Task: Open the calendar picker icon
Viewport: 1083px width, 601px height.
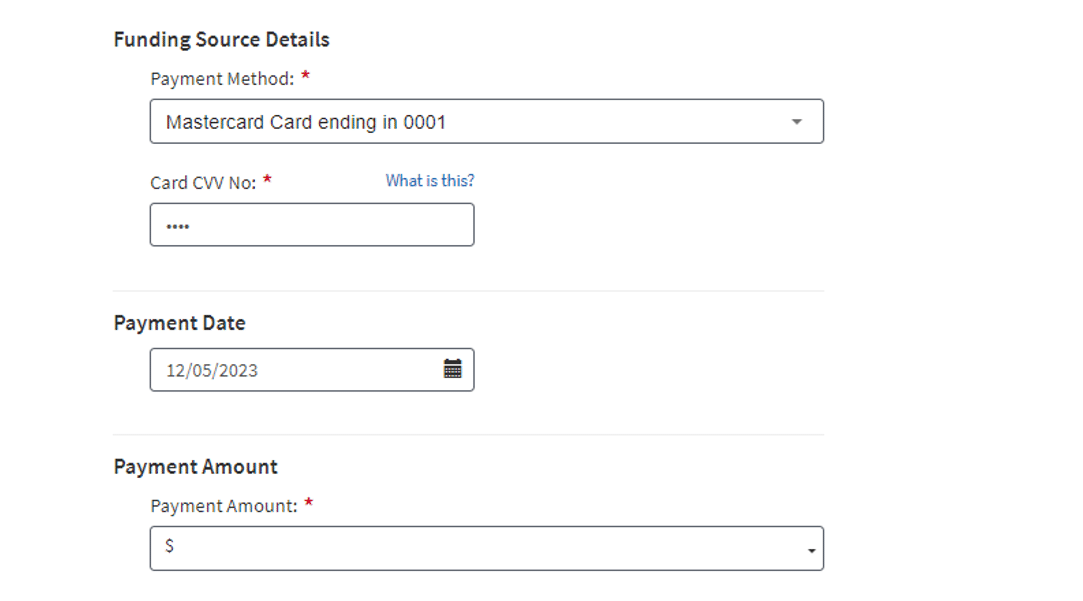Action: click(453, 369)
